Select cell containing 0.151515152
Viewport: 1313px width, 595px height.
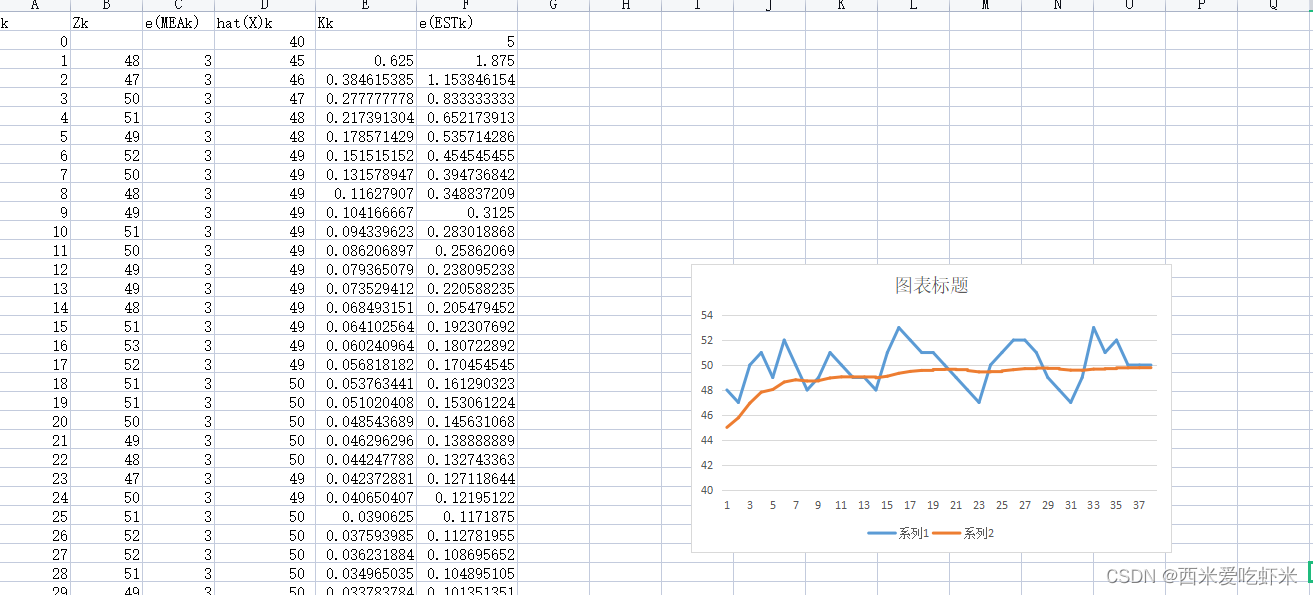tap(366, 155)
